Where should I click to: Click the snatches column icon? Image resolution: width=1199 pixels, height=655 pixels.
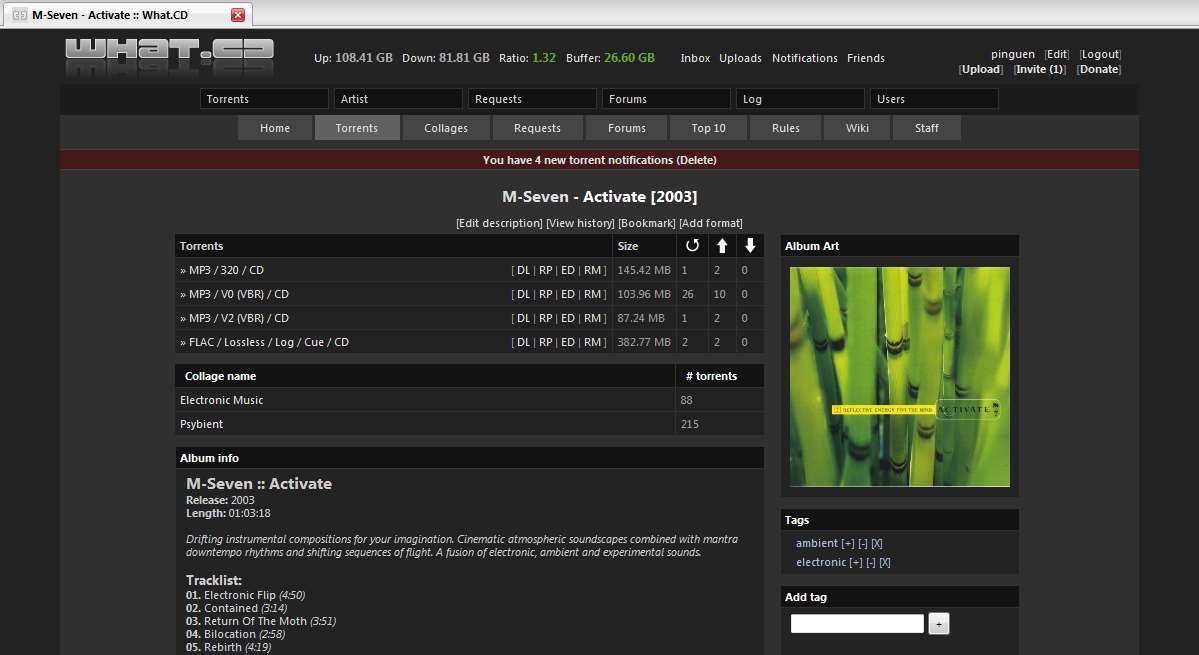click(x=692, y=245)
